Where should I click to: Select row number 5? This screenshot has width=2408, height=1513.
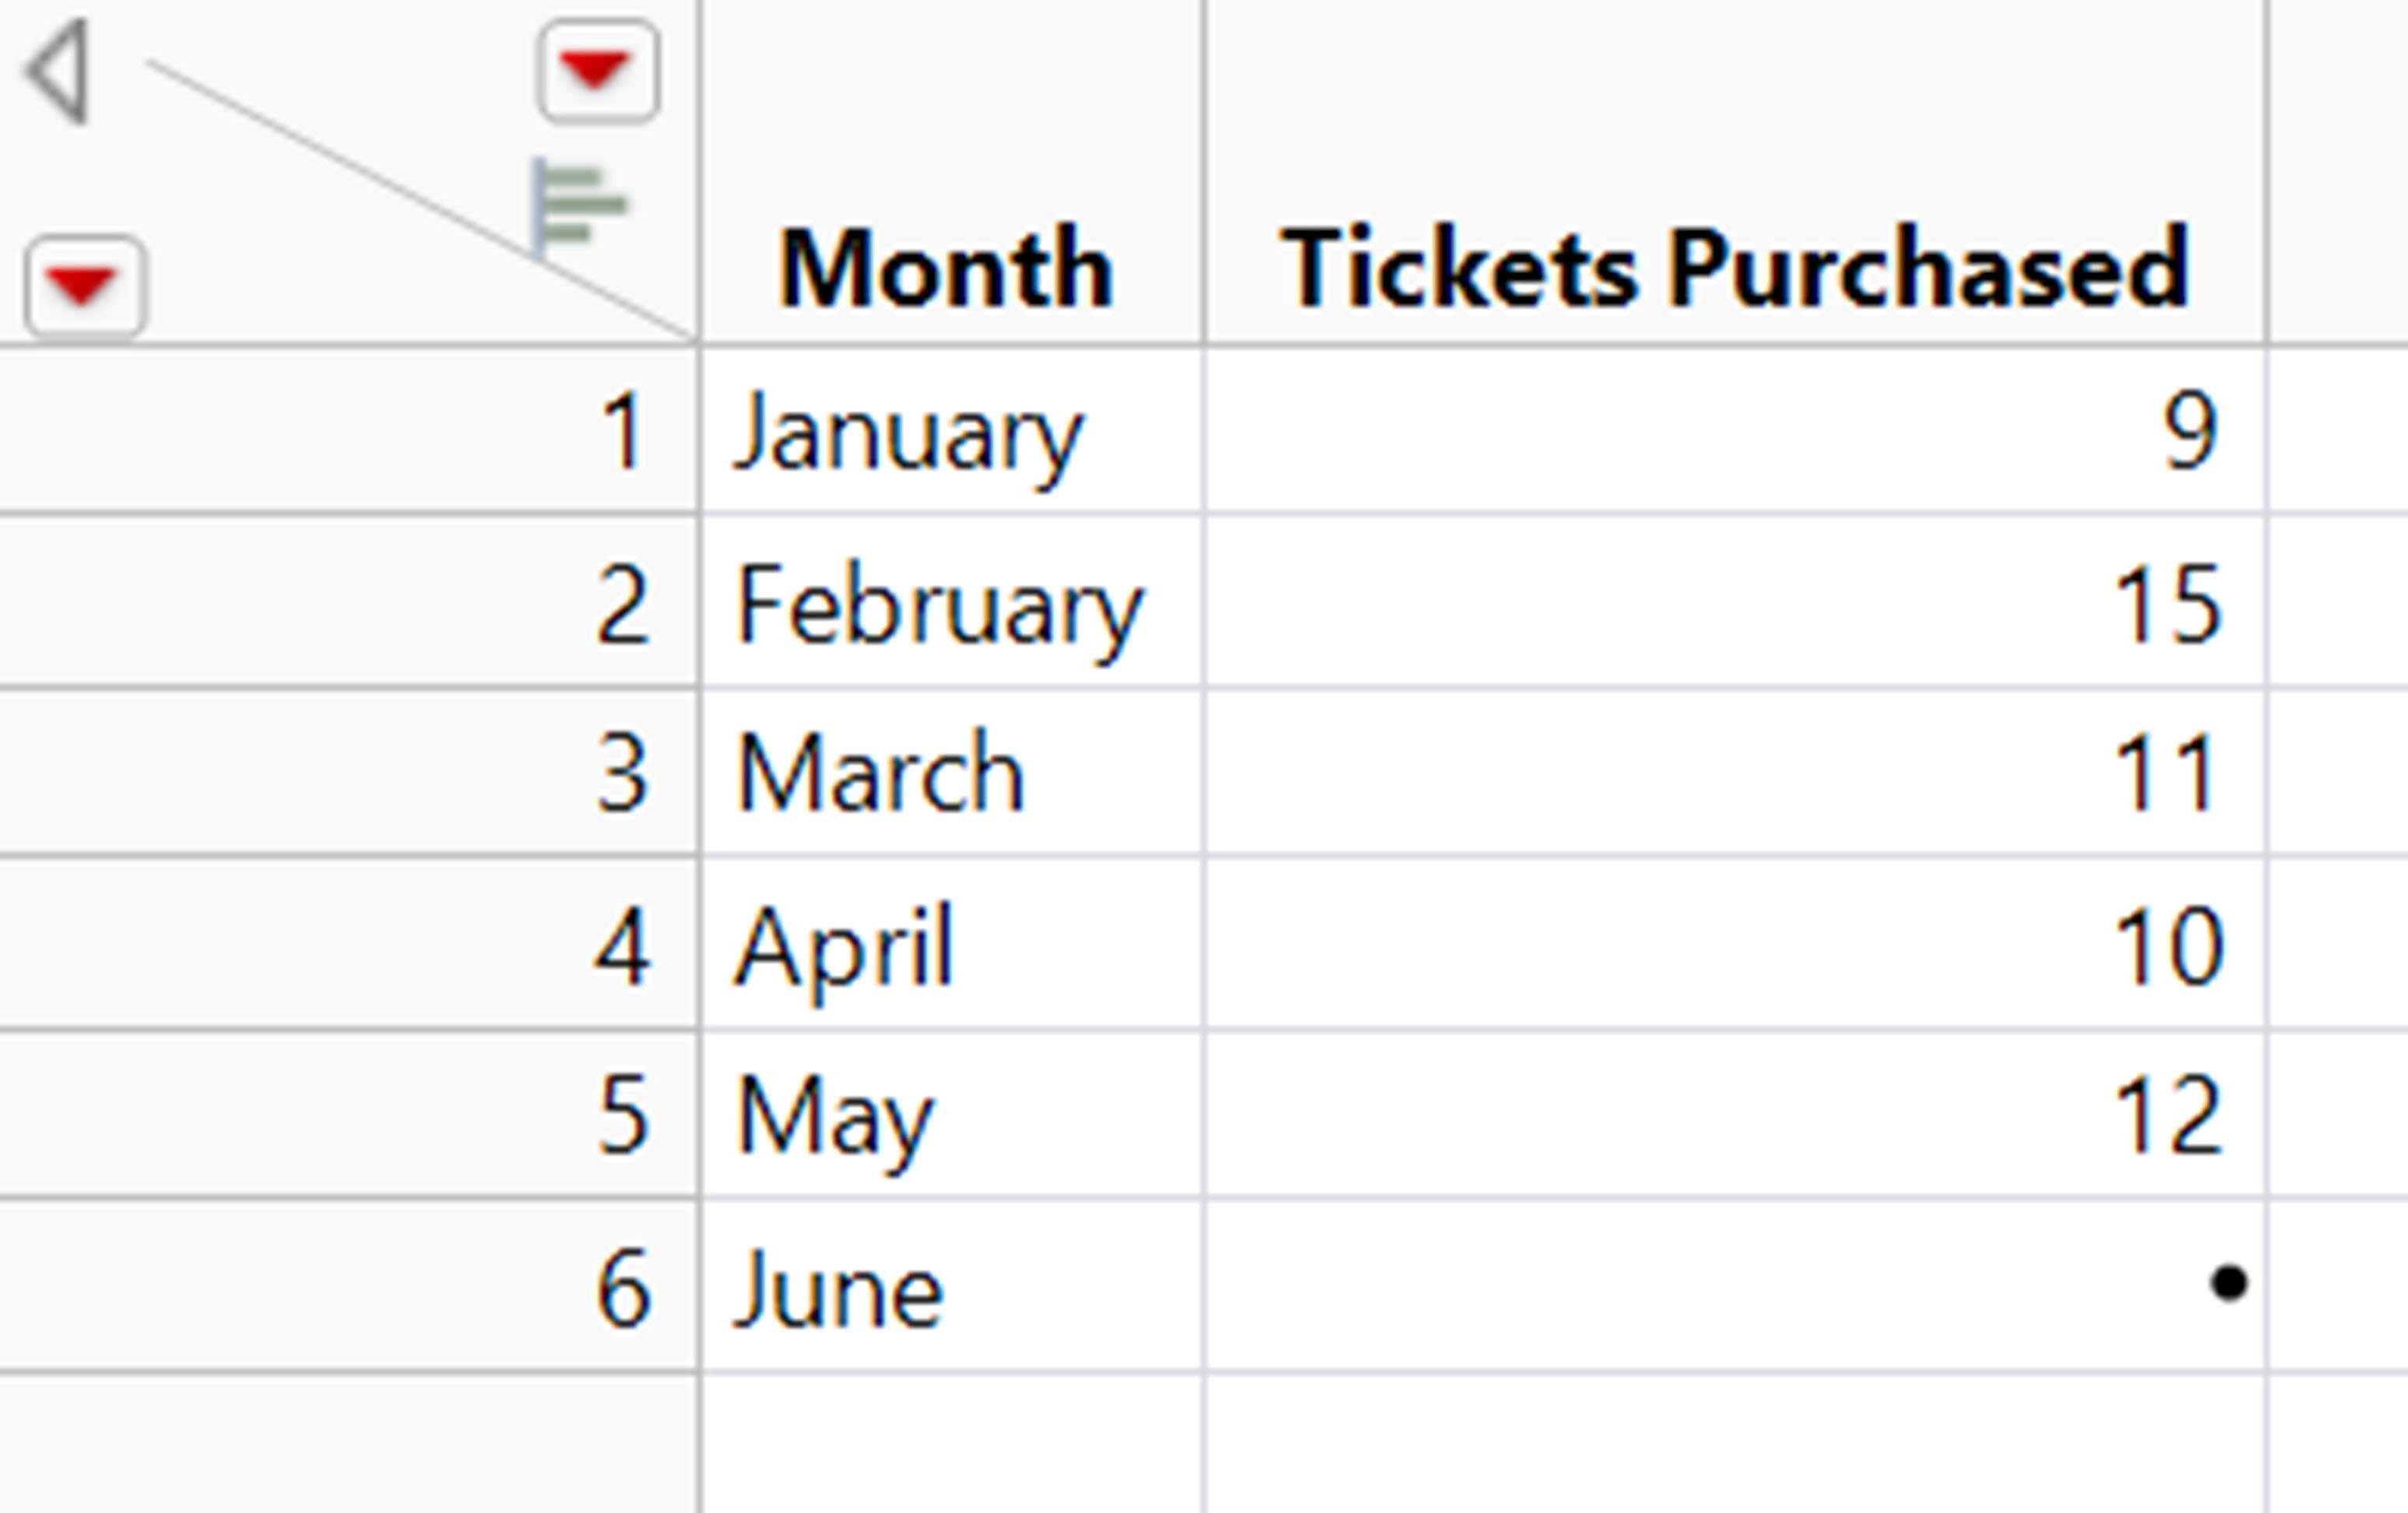(x=348, y=1113)
